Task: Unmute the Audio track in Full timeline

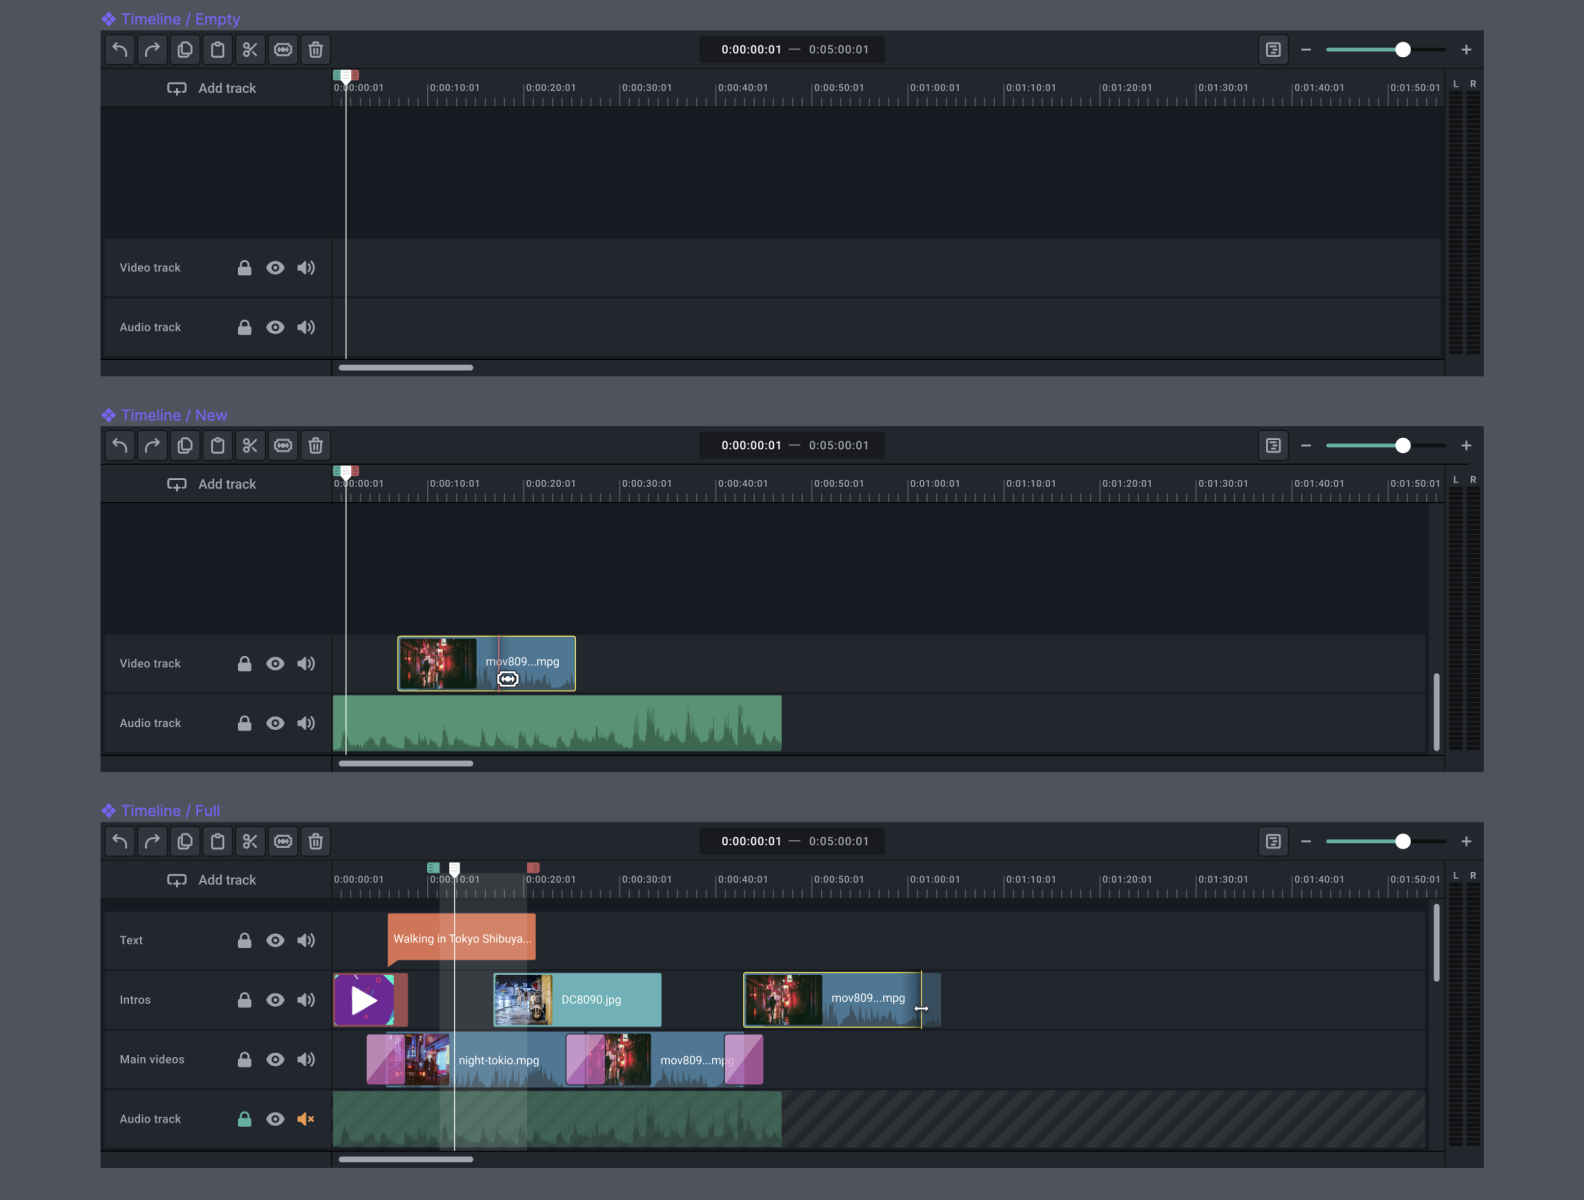Action: (x=306, y=1119)
